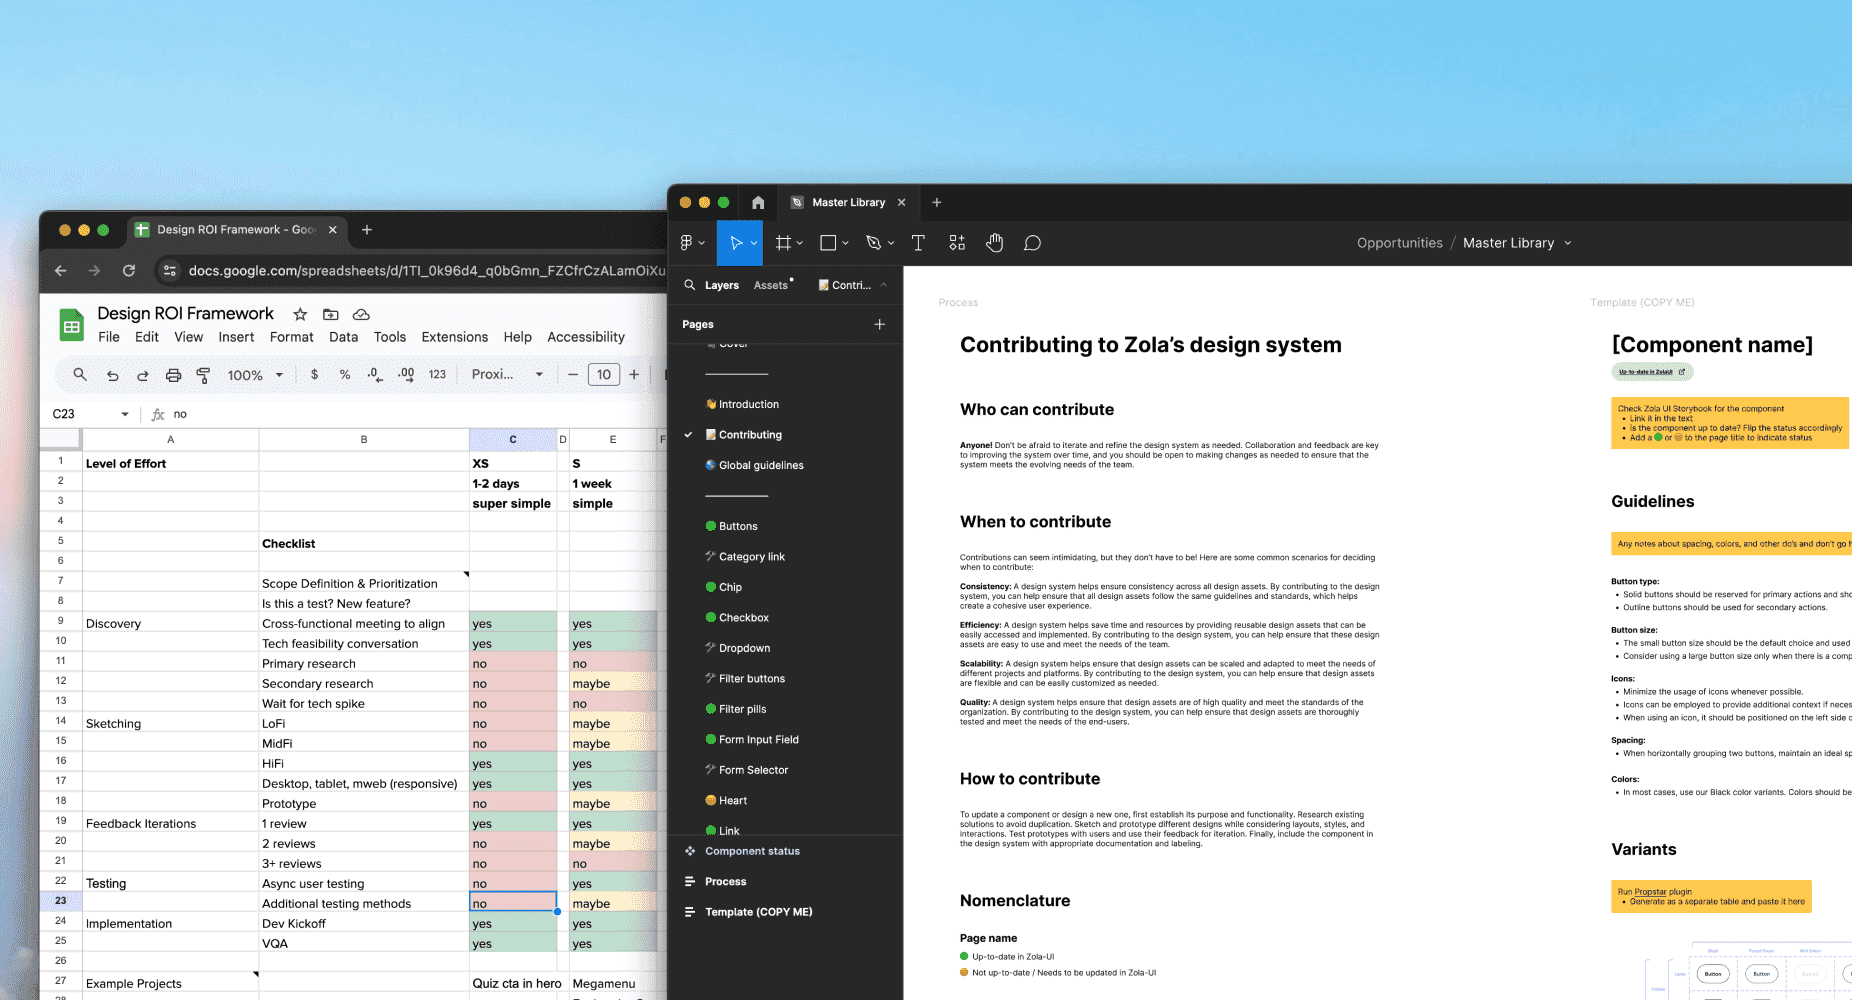Add a new page with plus icon

(880, 324)
